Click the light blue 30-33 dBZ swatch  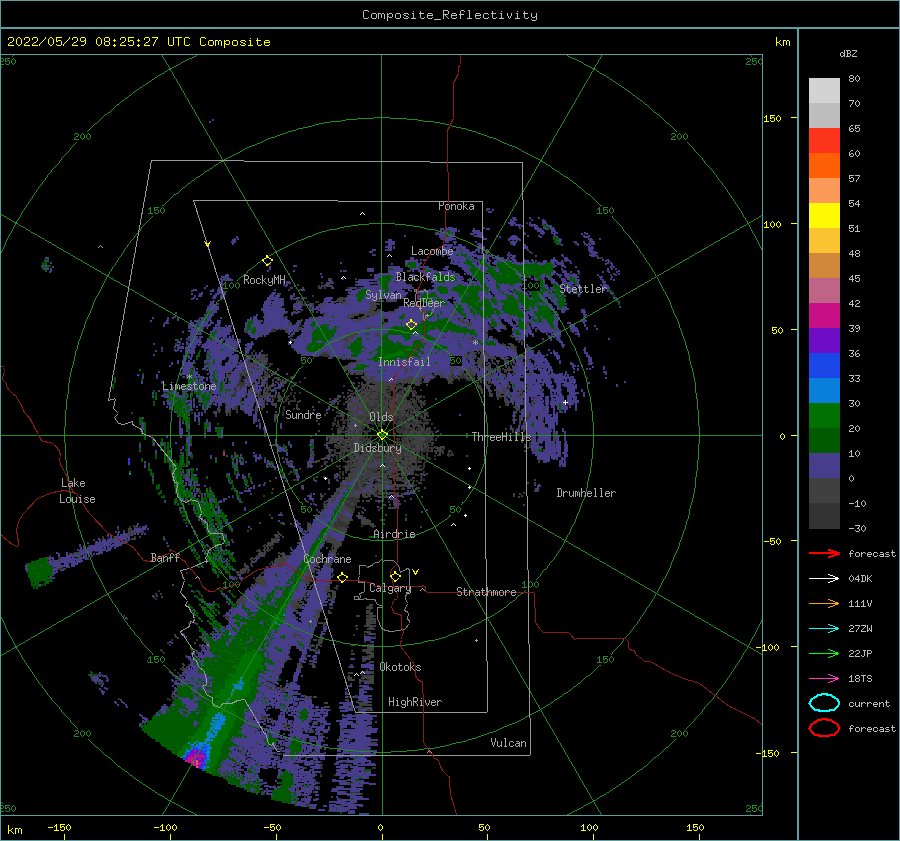[x=824, y=390]
